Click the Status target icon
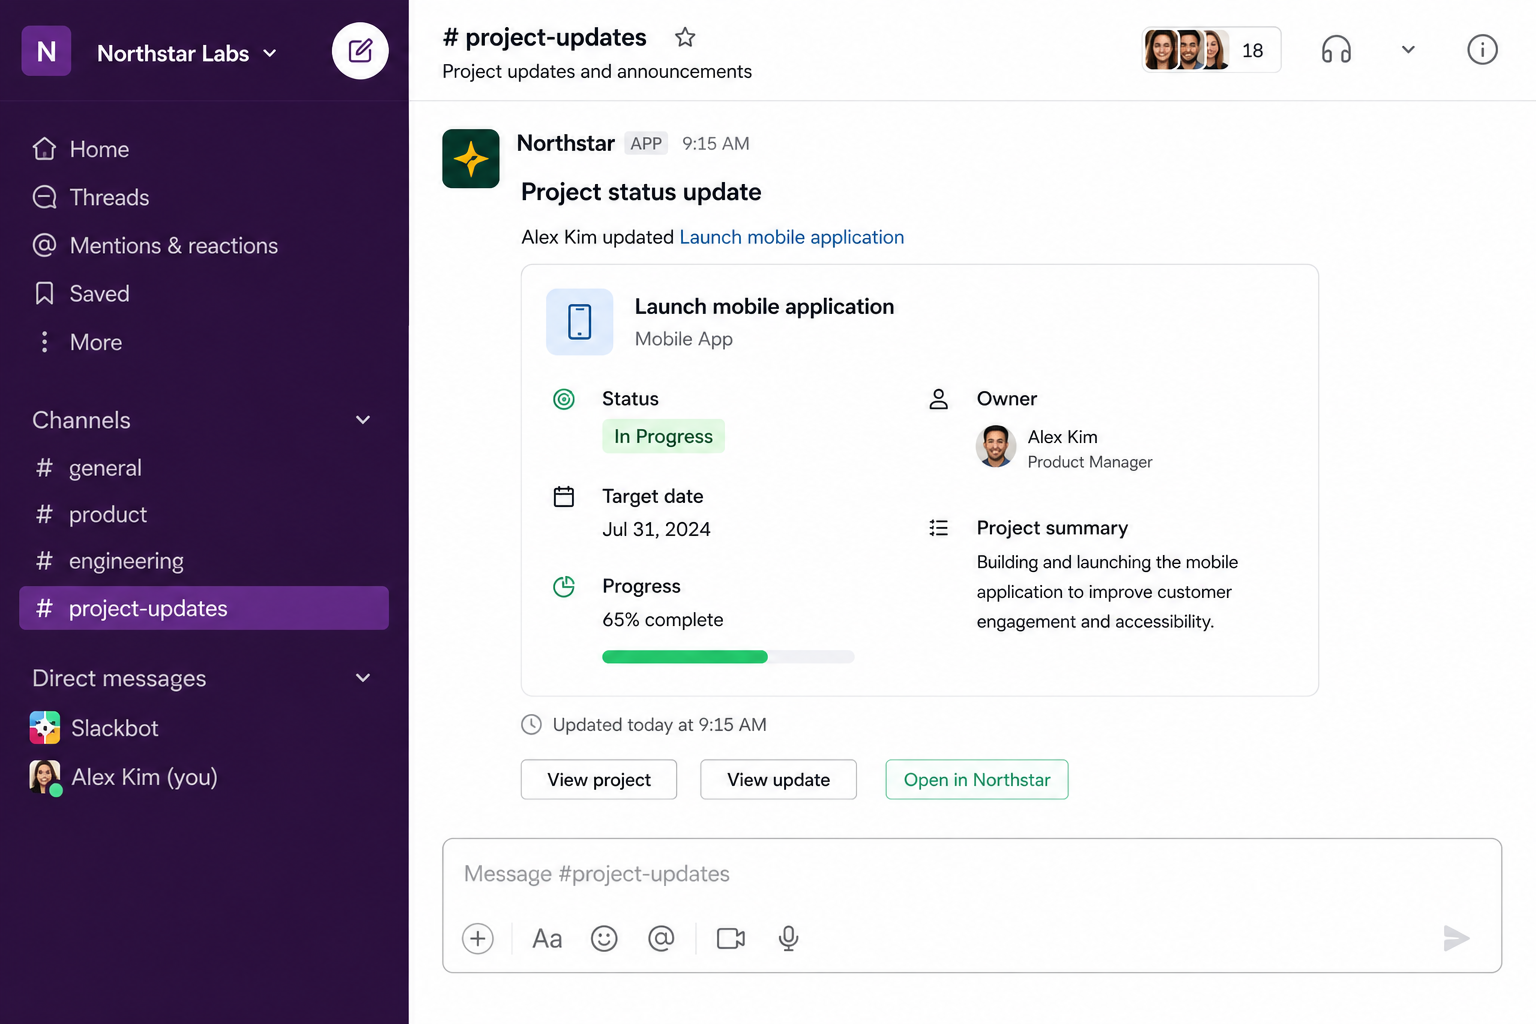The width and height of the screenshot is (1536, 1024). click(564, 399)
